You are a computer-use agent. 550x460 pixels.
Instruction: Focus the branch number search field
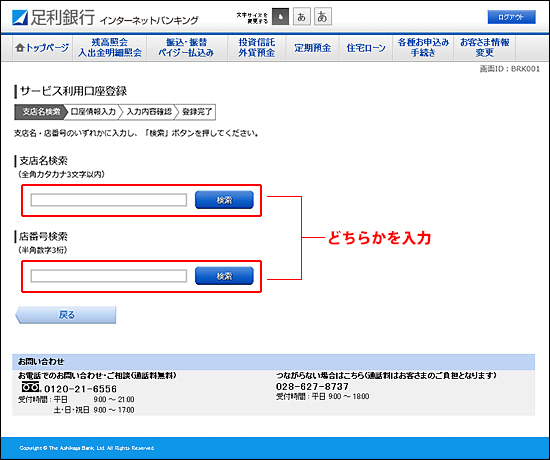pyautogui.click(x=109, y=276)
